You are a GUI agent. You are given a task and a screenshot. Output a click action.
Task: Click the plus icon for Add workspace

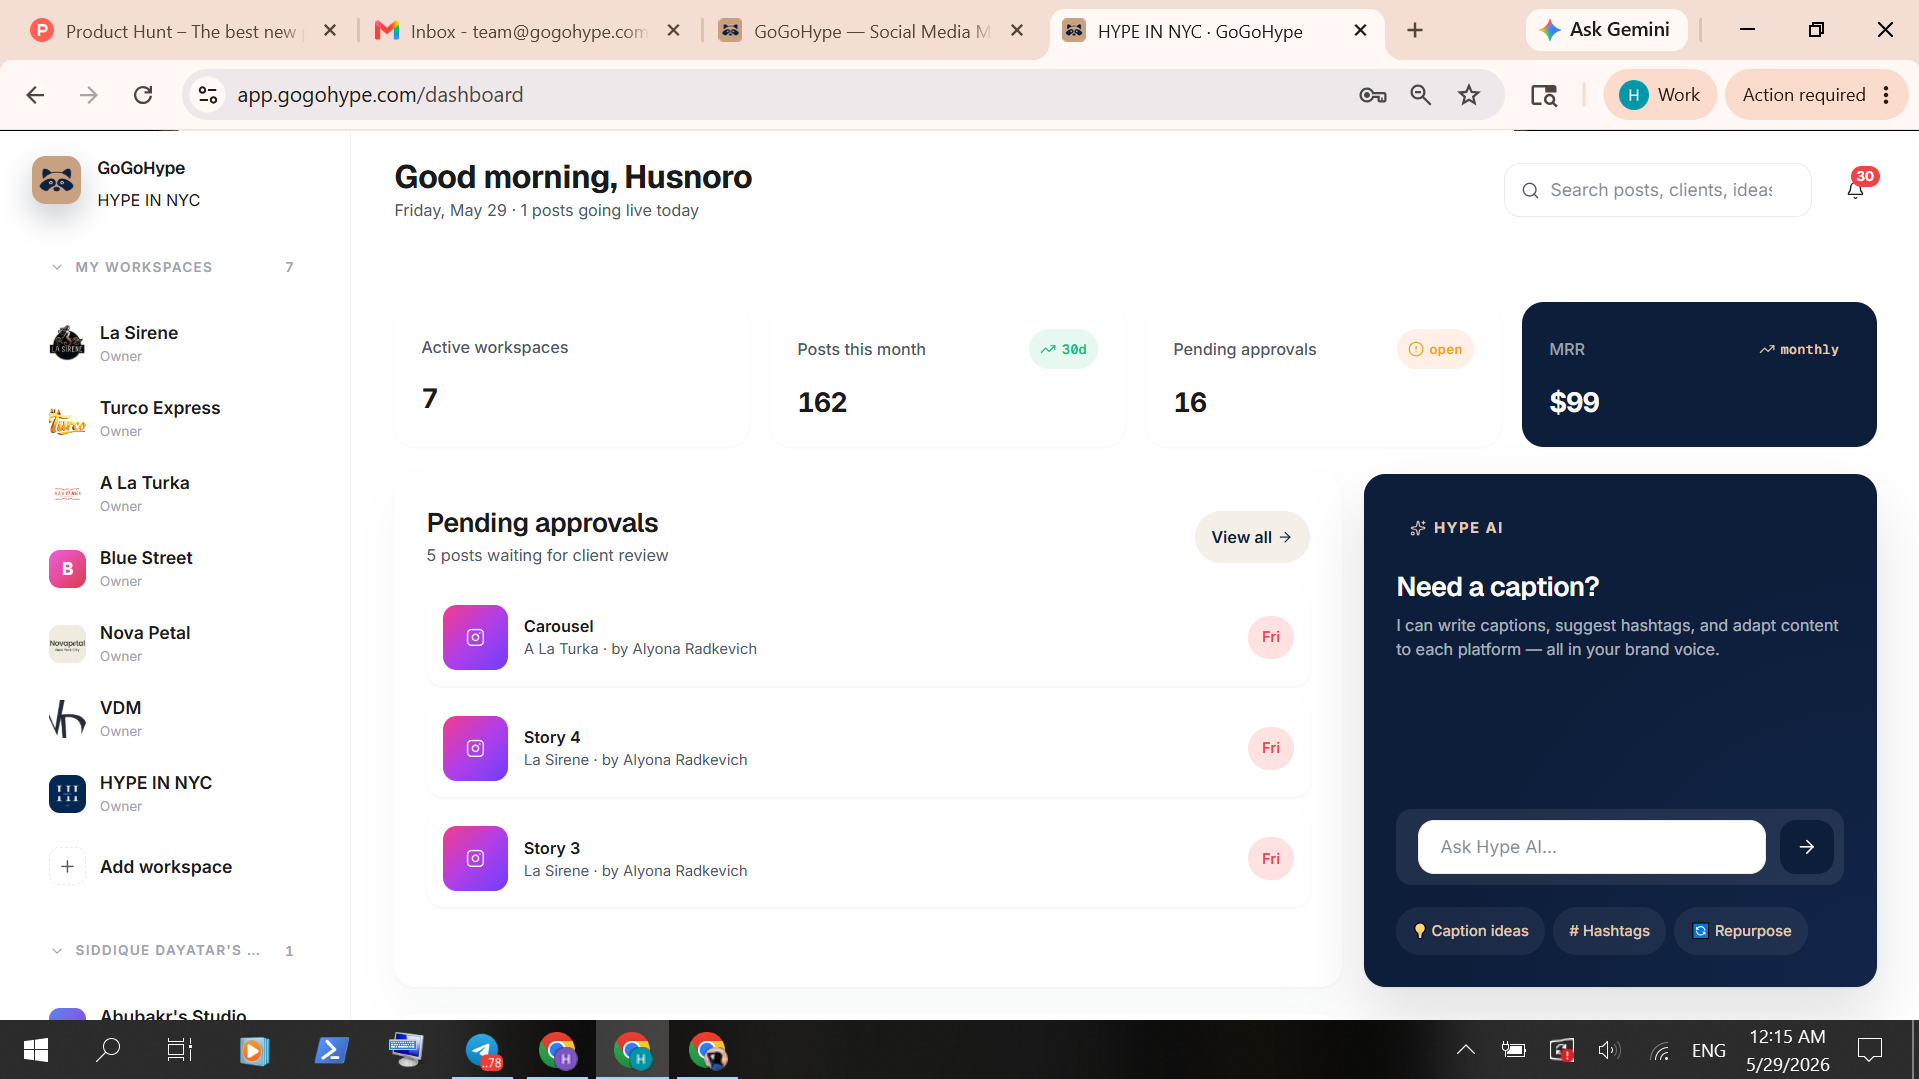click(x=67, y=867)
